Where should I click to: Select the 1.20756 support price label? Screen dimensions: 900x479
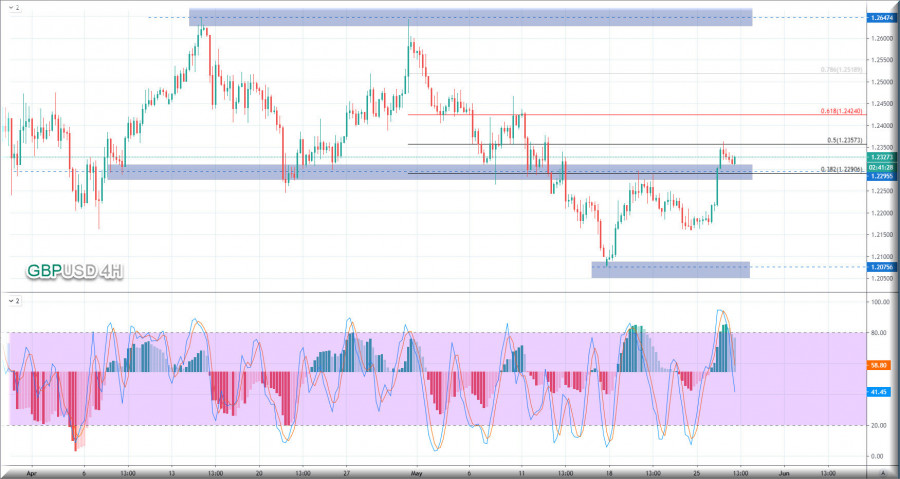880,268
